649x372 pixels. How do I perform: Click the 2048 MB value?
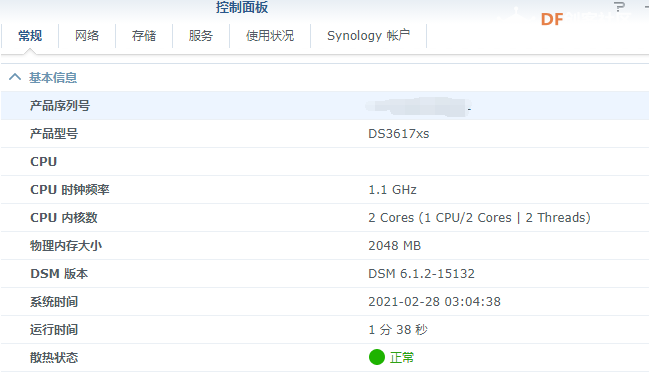394,246
